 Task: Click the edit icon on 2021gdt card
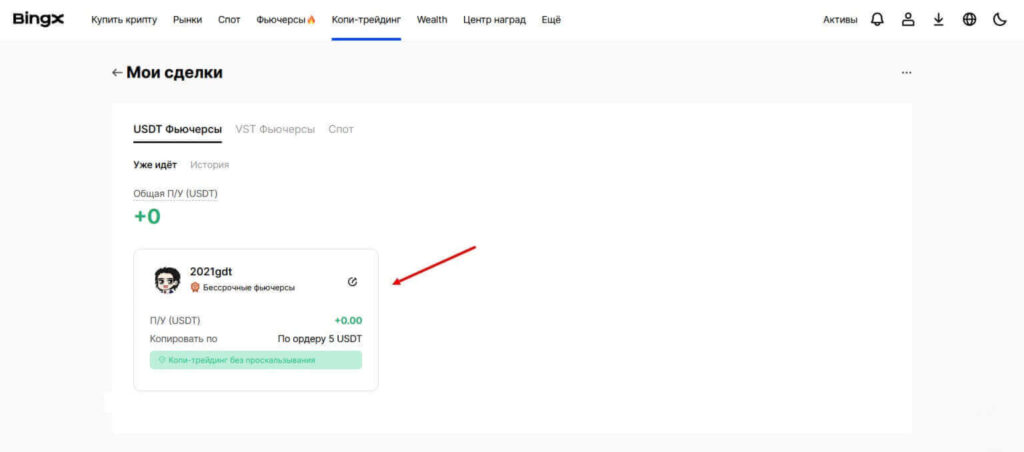pos(352,281)
